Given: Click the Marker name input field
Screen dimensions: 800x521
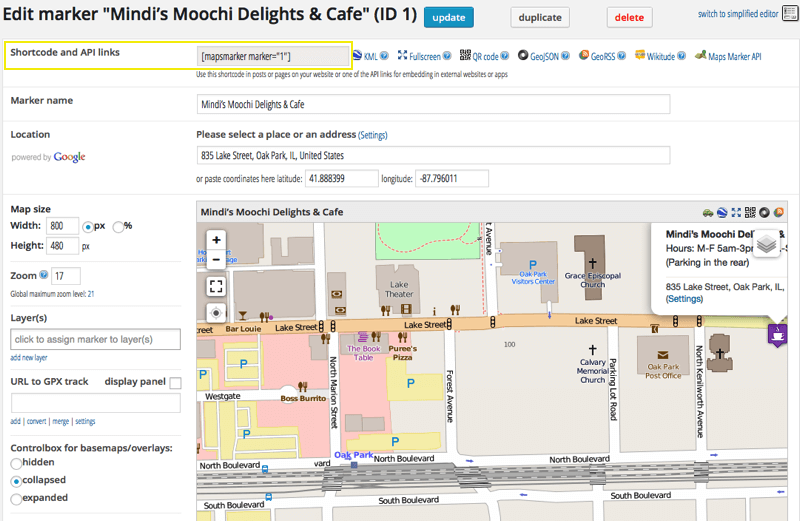Looking at the screenshot, I should pyautogui.click(x=433, y=104).
